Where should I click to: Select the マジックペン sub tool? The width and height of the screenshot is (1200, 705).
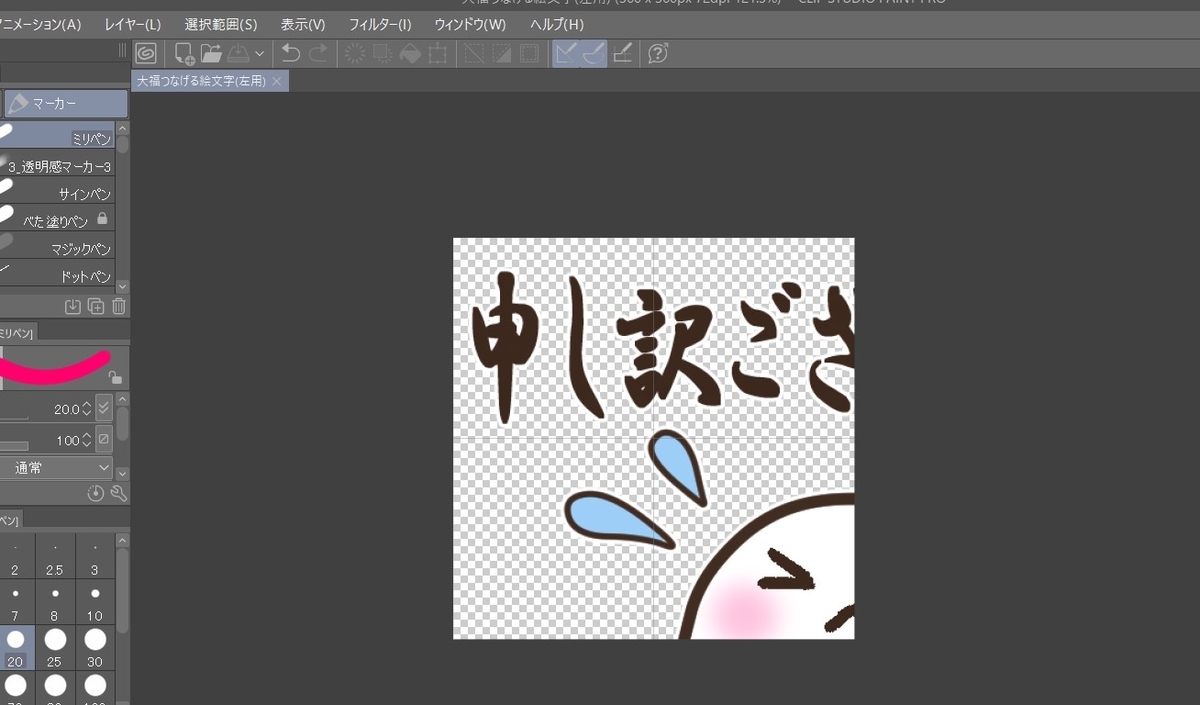click(x=57, y=247)
